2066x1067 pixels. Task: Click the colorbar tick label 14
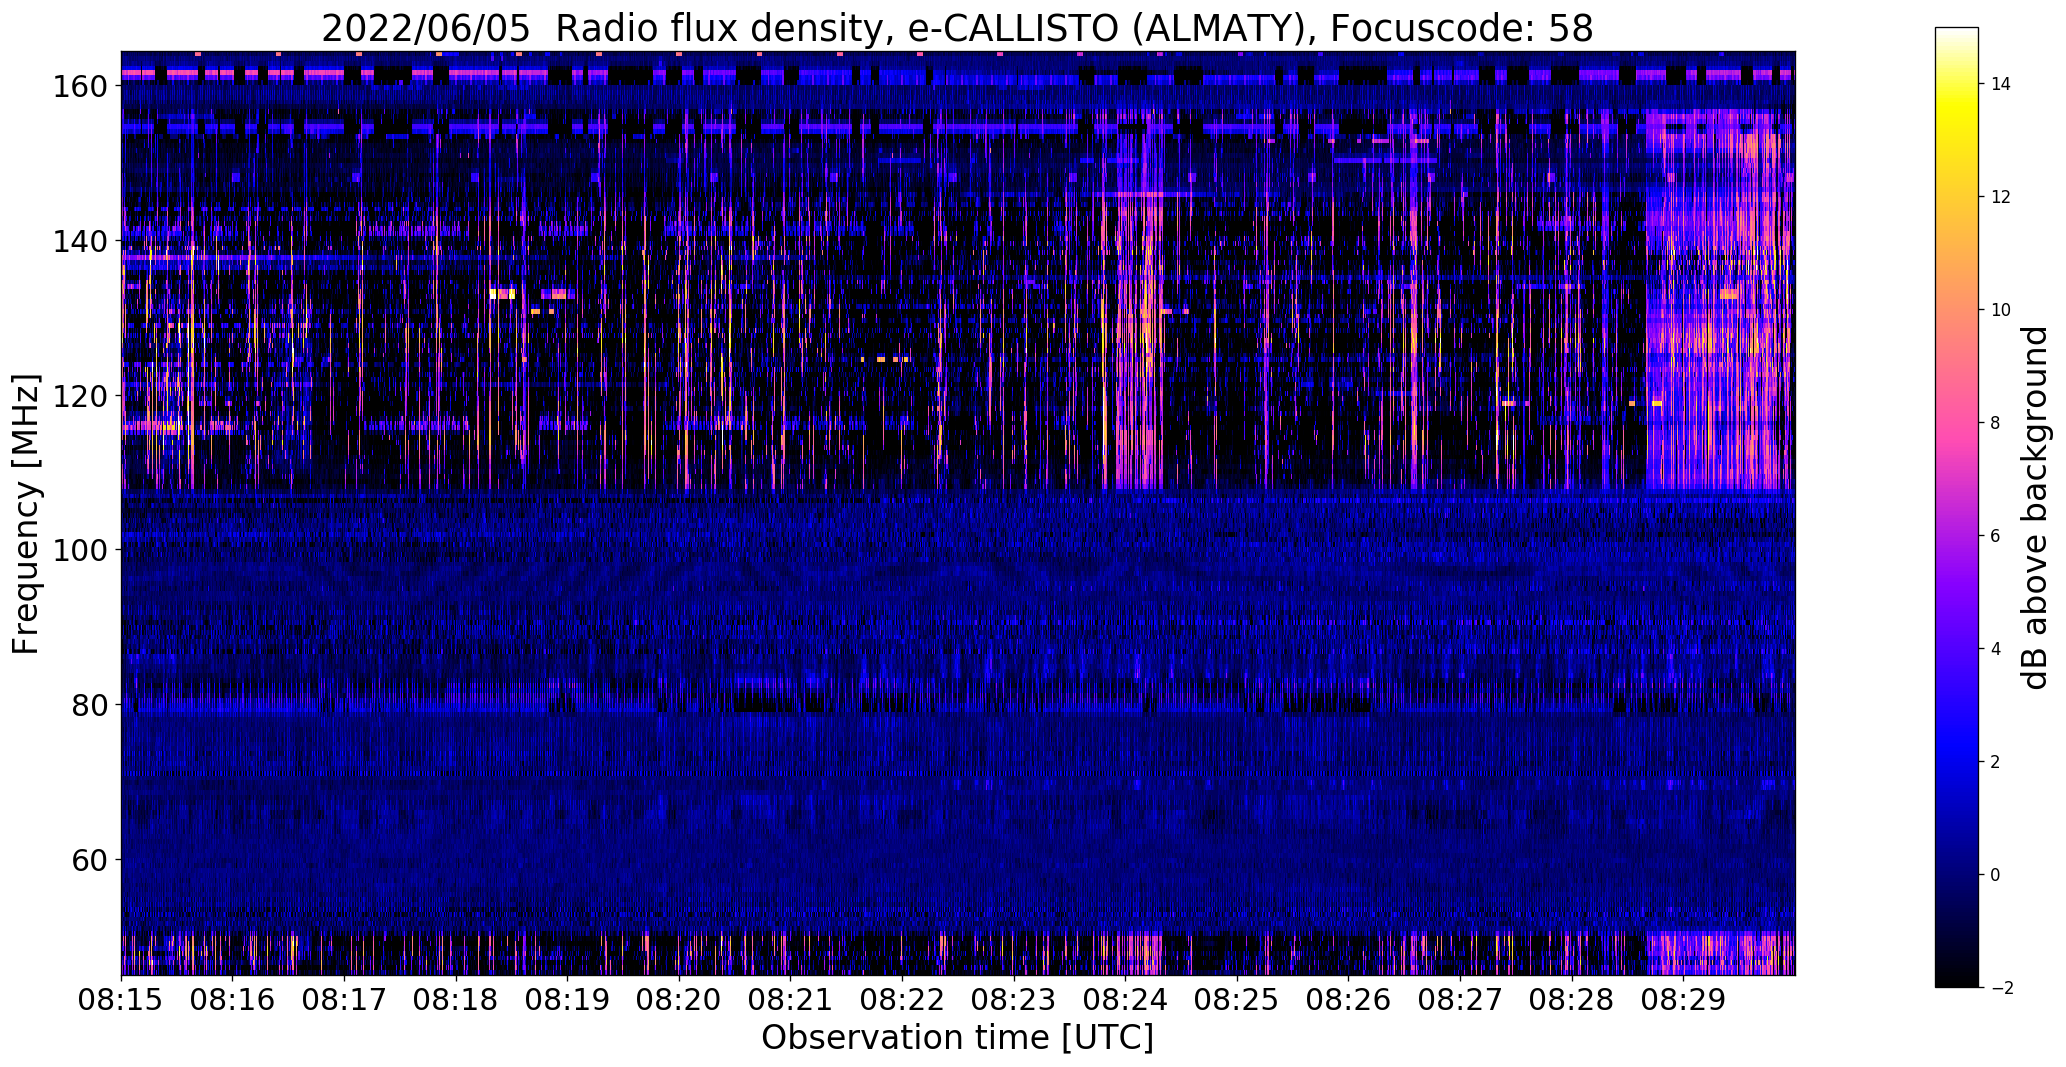(2000, 84)
